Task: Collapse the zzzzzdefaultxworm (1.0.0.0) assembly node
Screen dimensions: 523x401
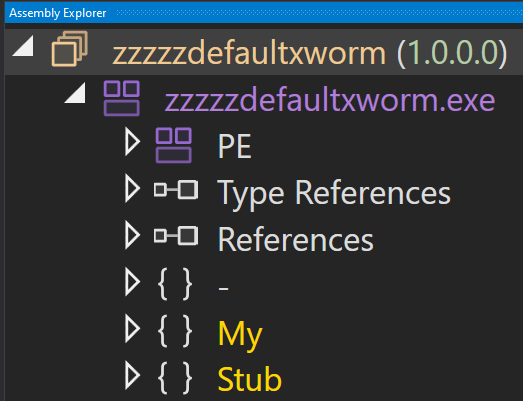Action: point(23,46)
